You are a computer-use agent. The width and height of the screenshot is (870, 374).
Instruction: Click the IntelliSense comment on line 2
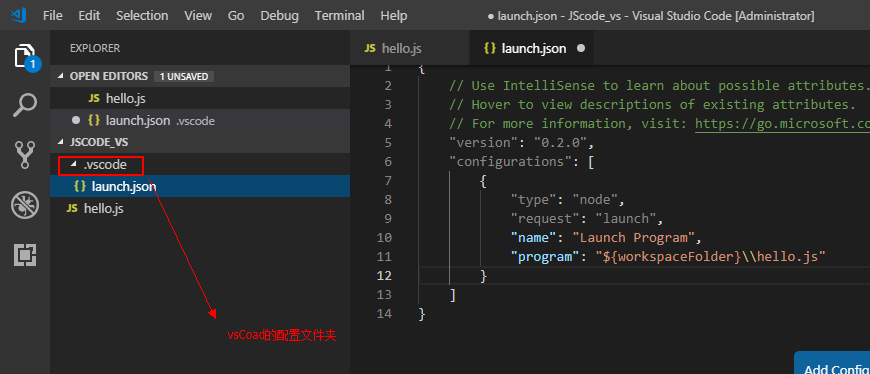pos(658,86)
